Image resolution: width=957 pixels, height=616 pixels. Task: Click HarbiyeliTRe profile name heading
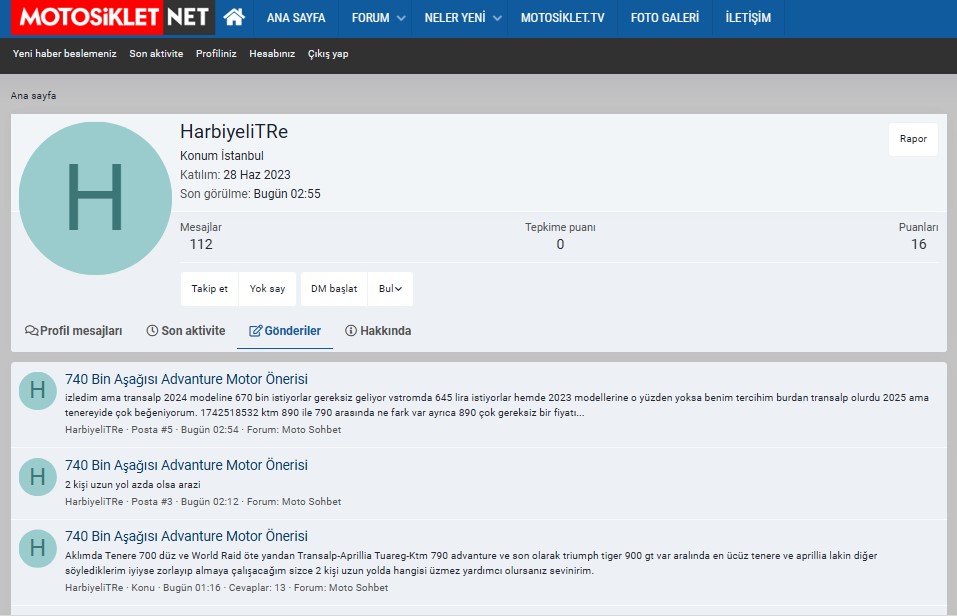click(234, 132)
